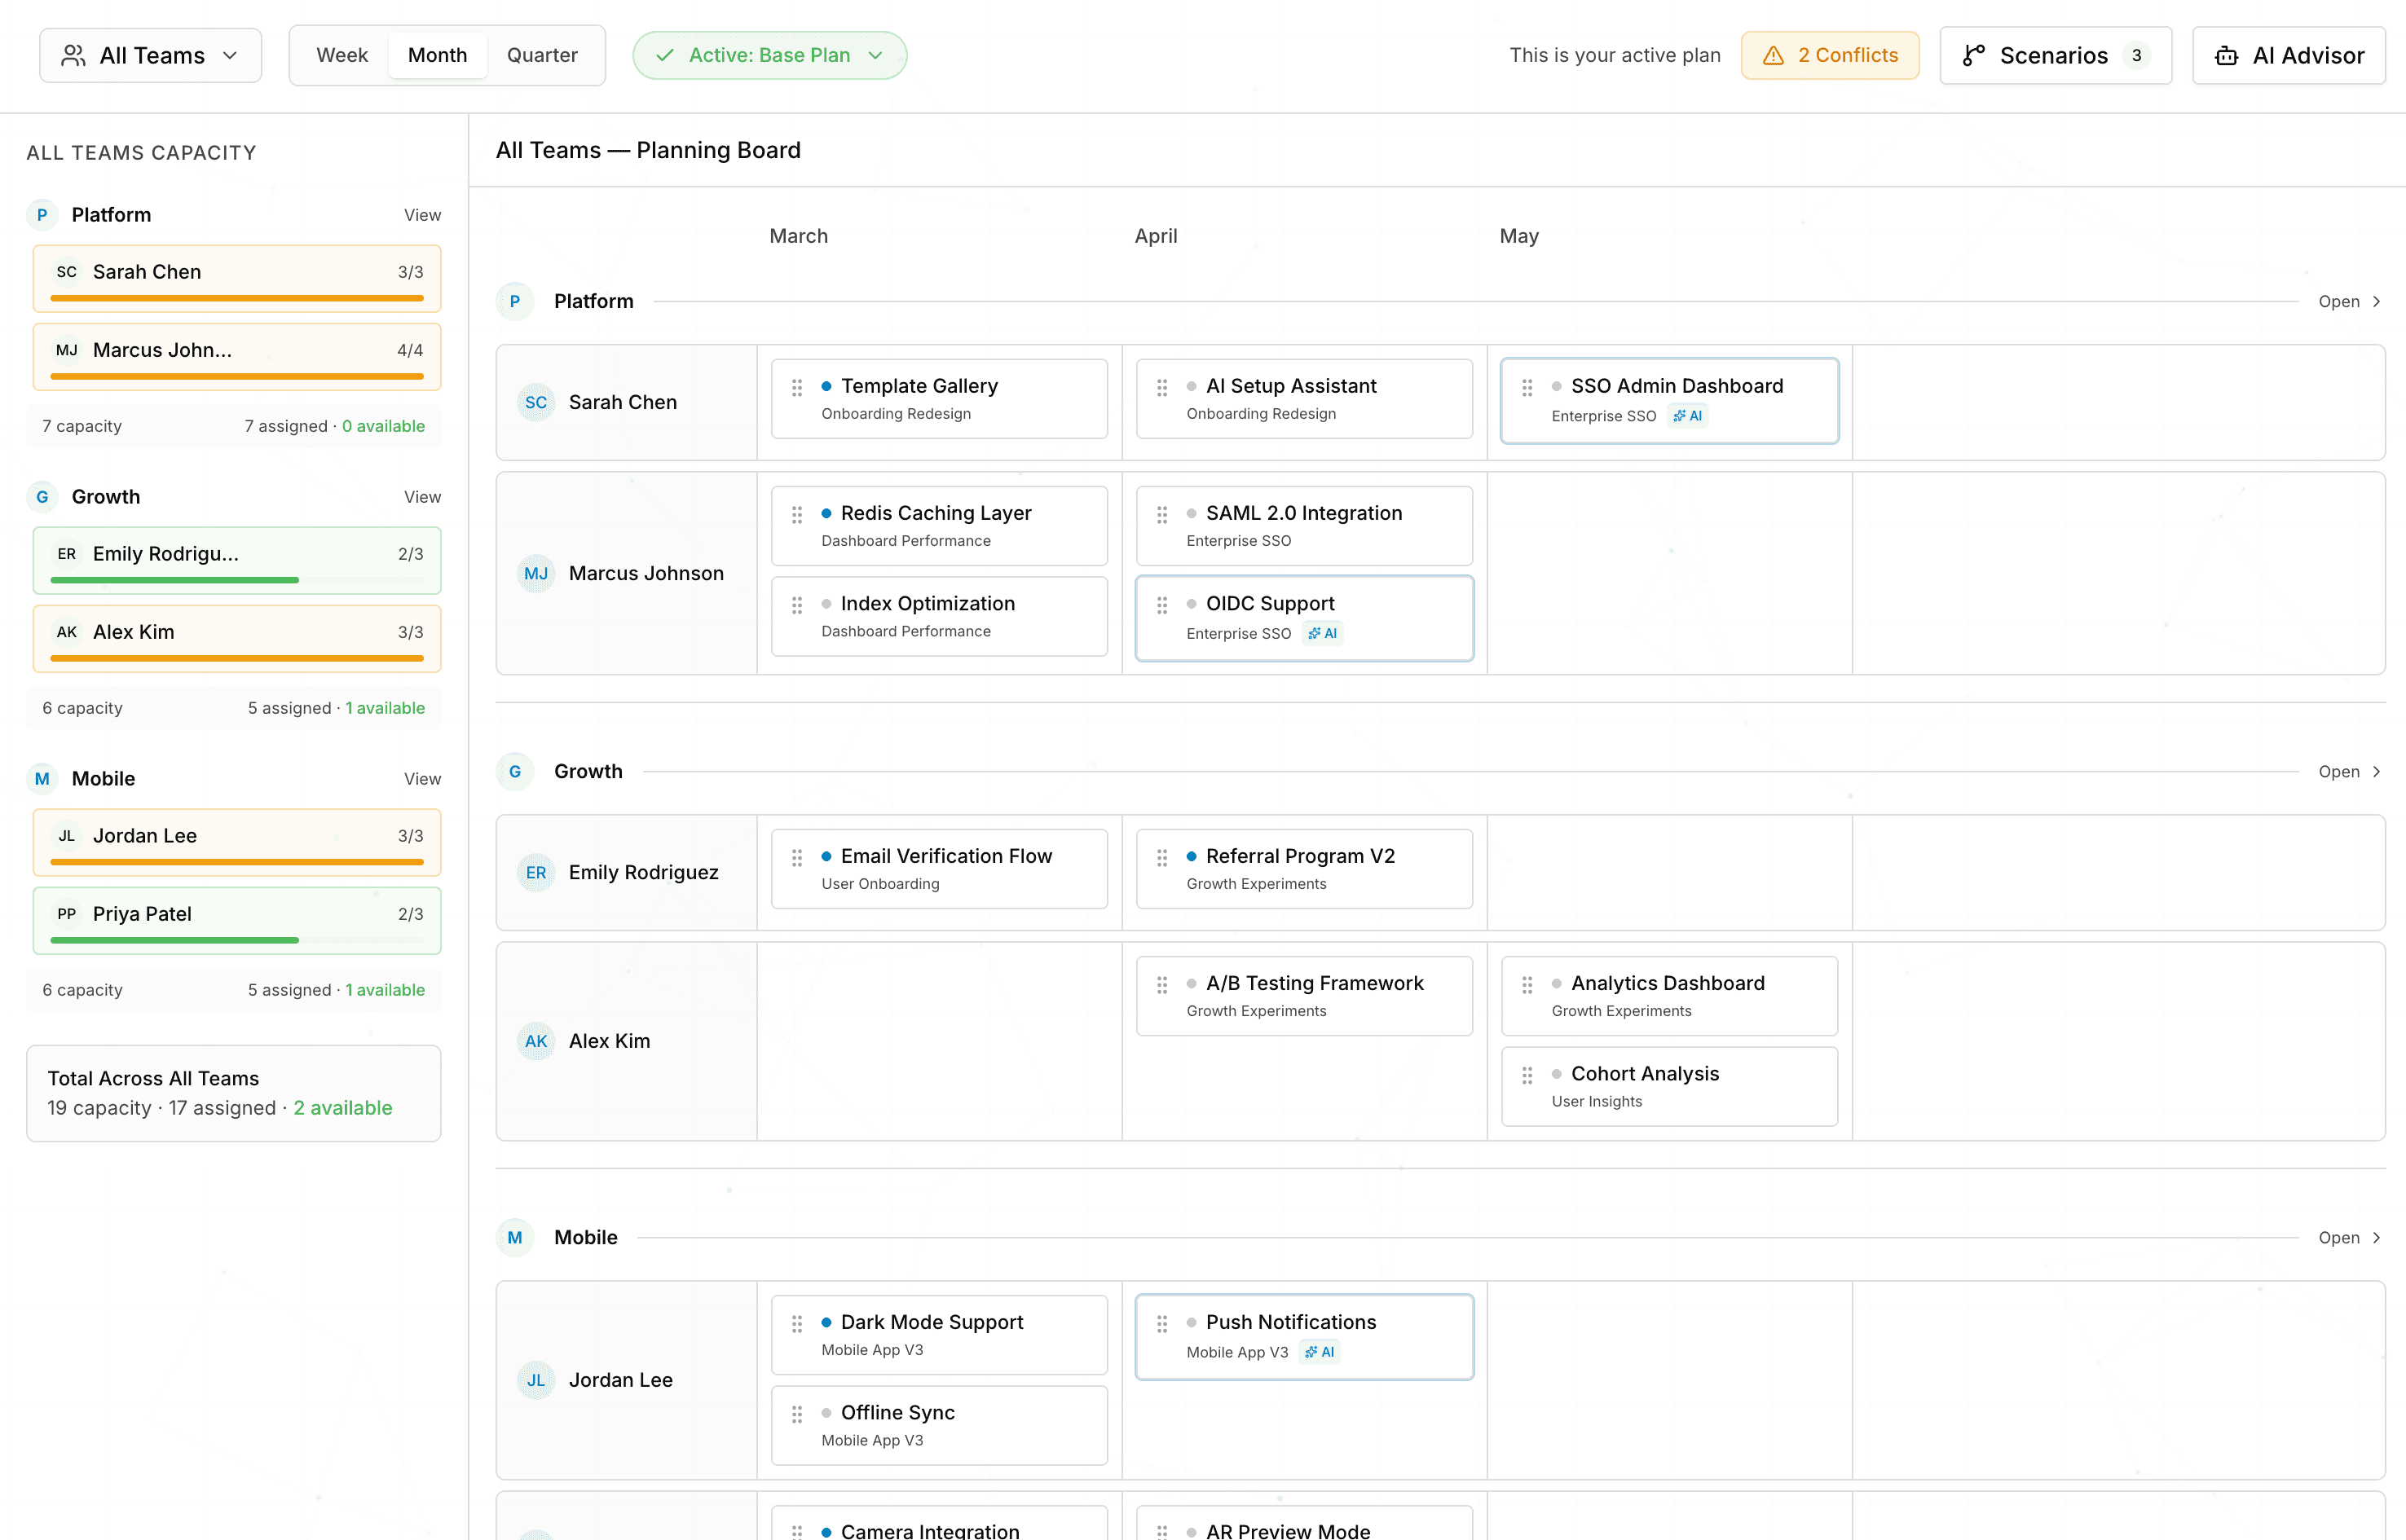Click the robot icon on AI Advisor
The height and width of the screenshot is (1540, 2406).
click(2226, 56)
